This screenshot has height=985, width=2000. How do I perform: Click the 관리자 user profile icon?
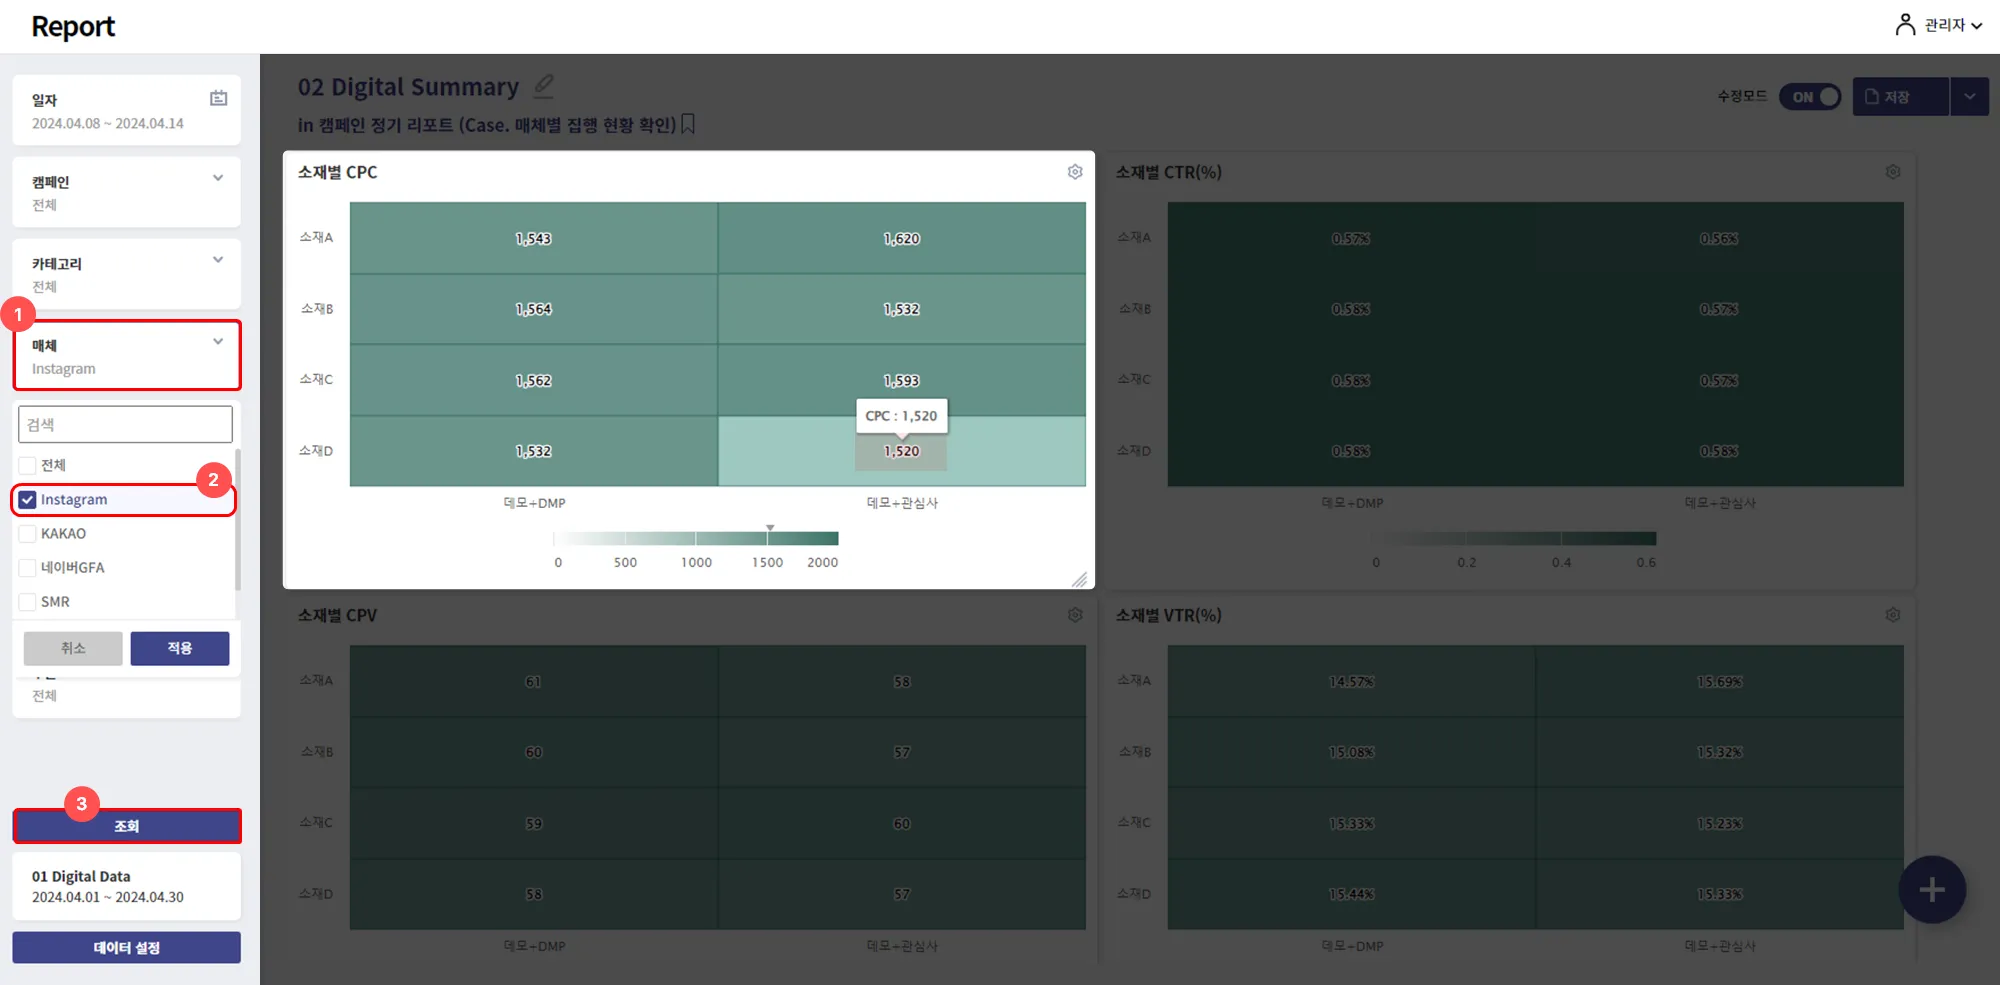[1905, 24]
